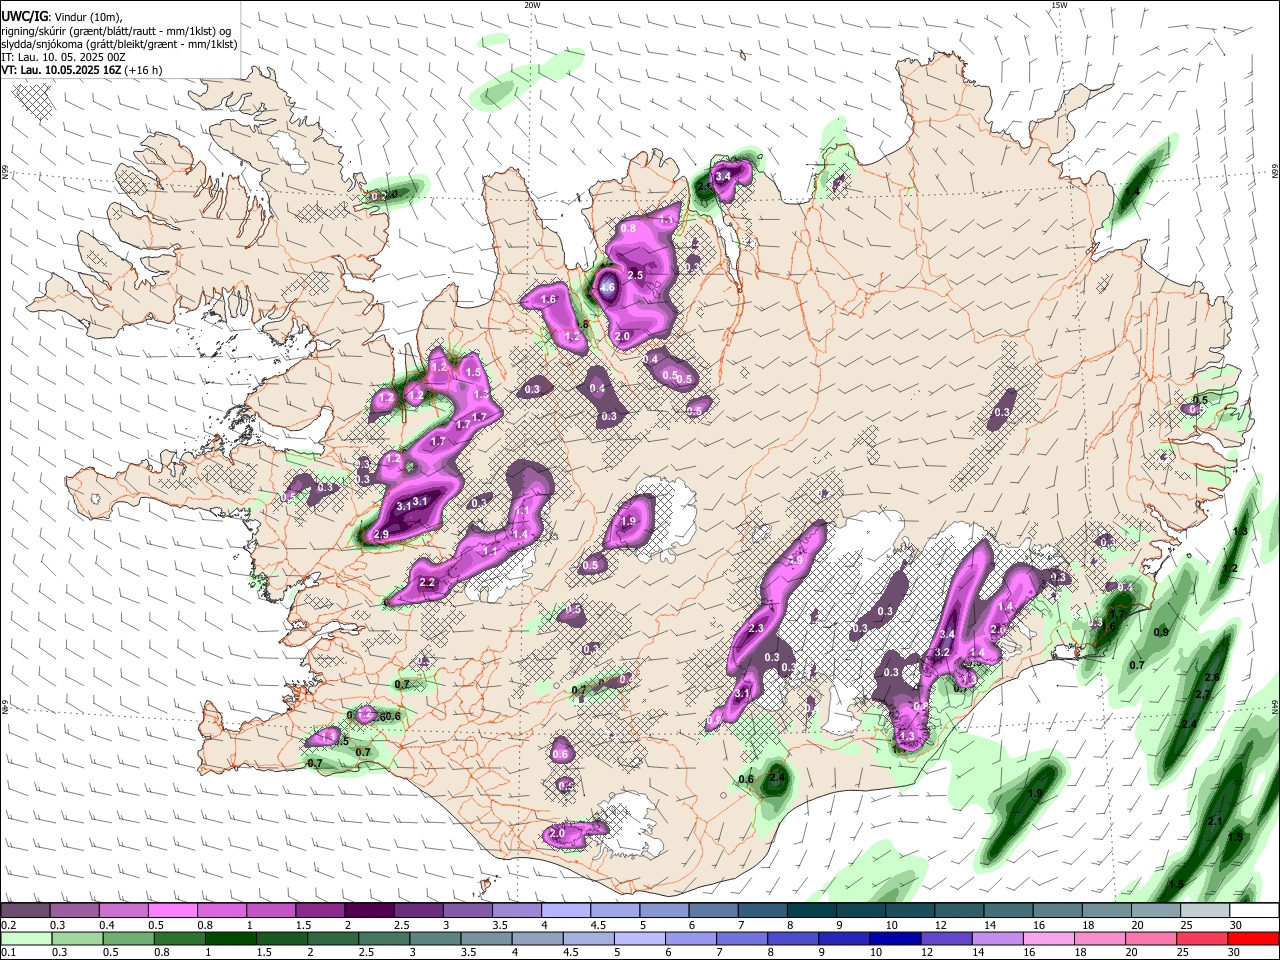1280x960 pixels.
Task: Select rain legend swatch between 0.3 and 0.5
Action: click(77, 938)
